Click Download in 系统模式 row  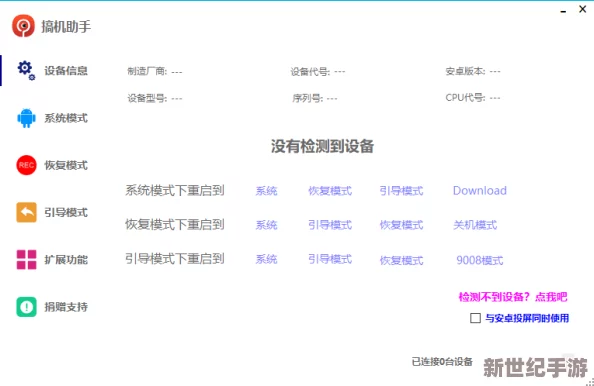tap(480, 191)
